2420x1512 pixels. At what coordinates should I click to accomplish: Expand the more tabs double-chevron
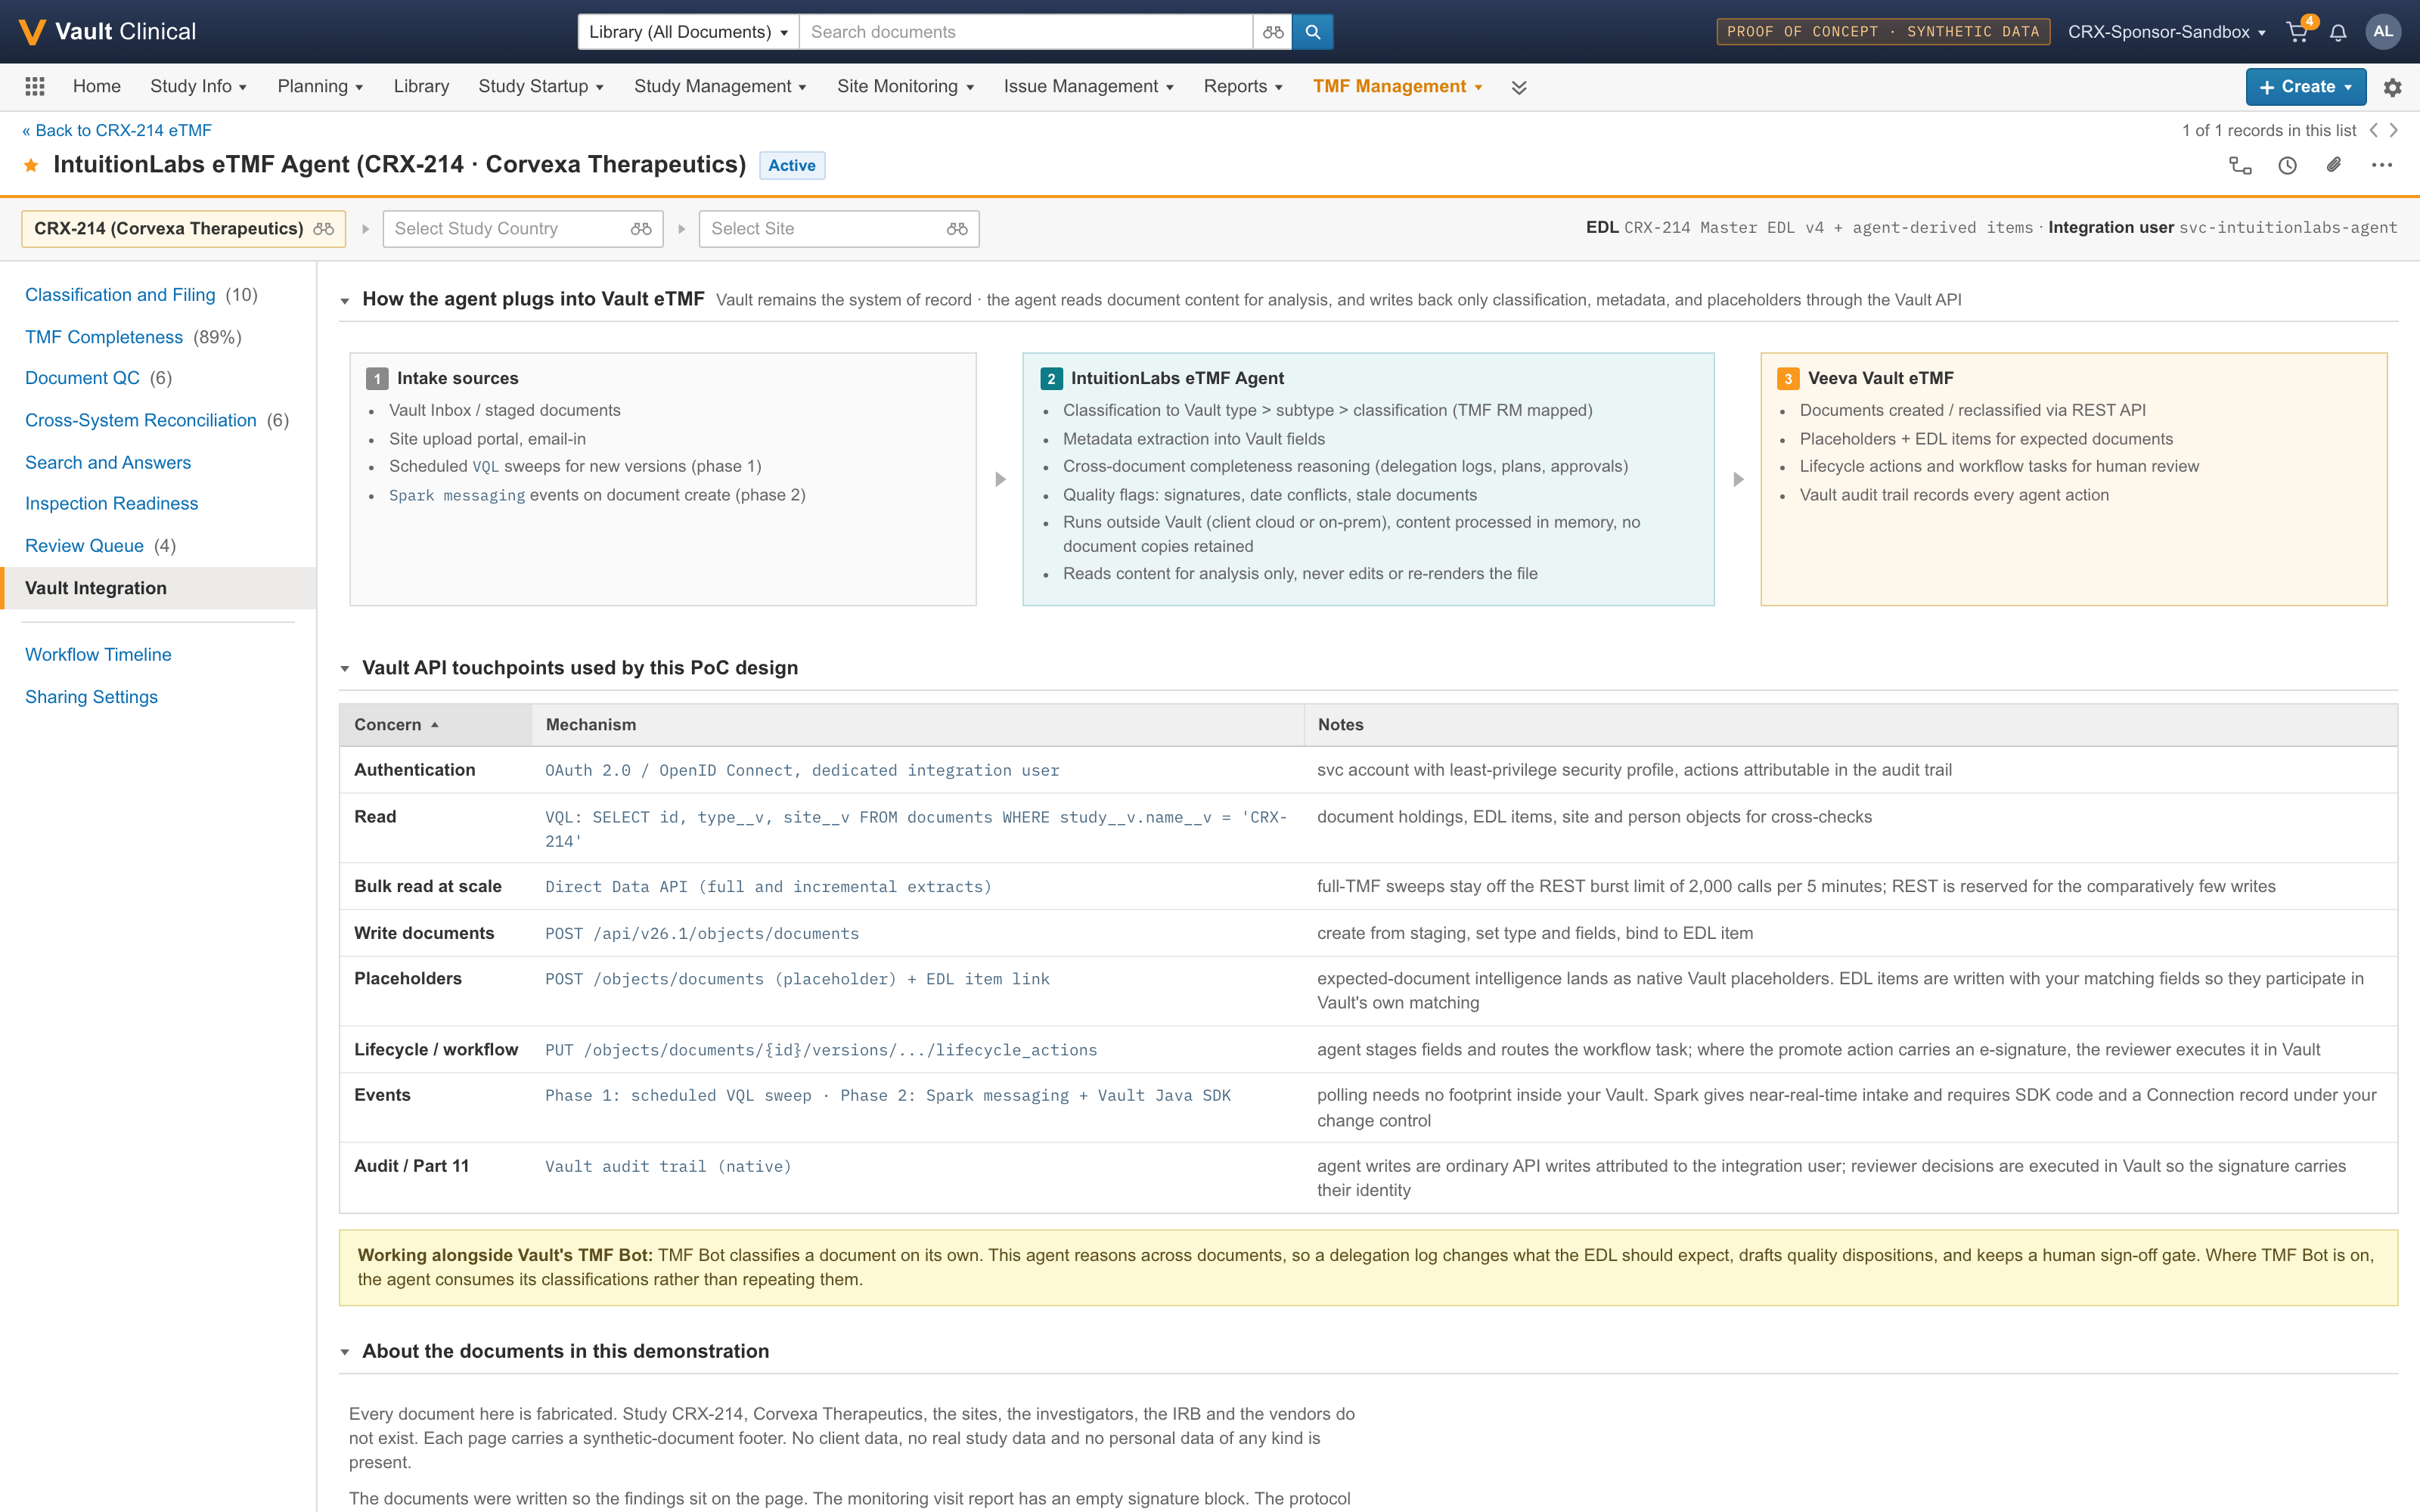[x=1519, y=88]
